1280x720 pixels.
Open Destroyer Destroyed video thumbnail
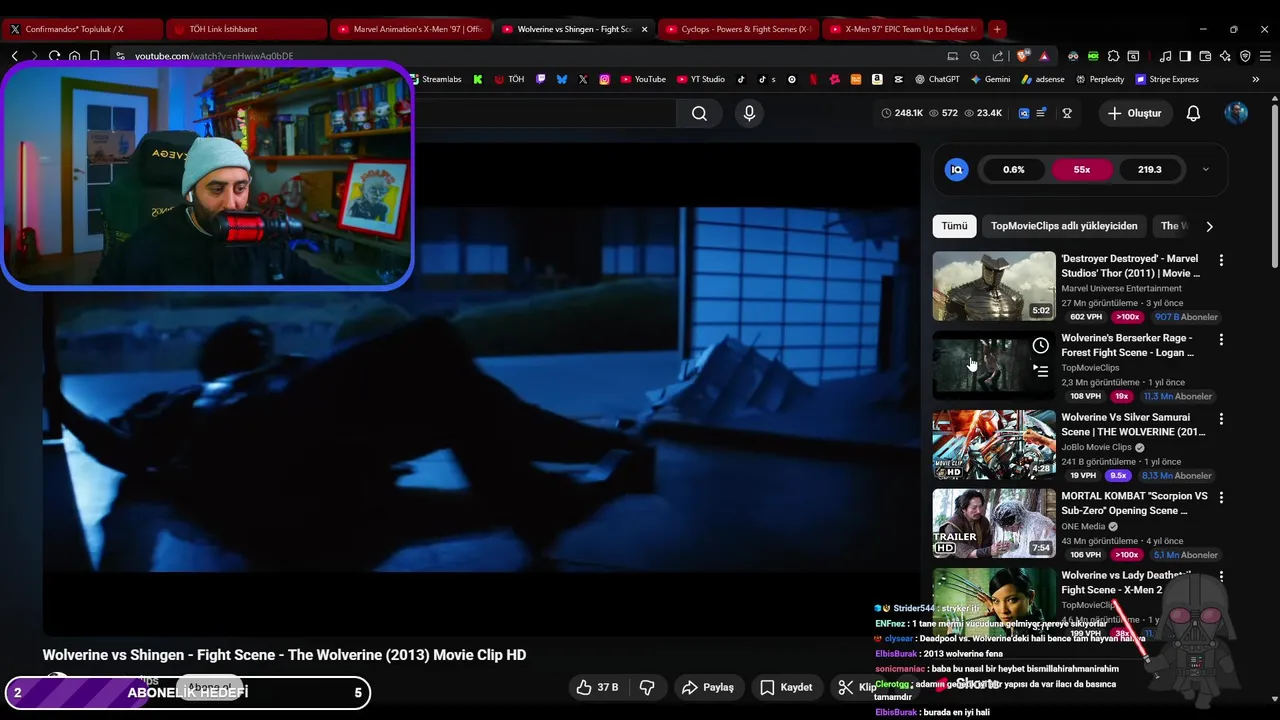pyautogui.click(x=994, y=286)
